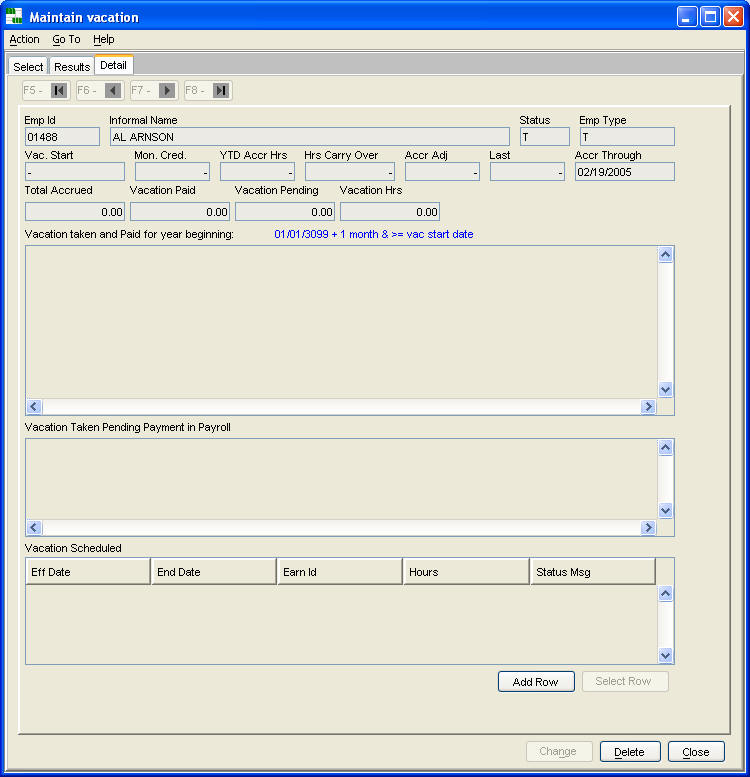Image resolution: width=750 pixels, height=777 pixels.
Task: Open the Action menu
Action: point(24,39)
